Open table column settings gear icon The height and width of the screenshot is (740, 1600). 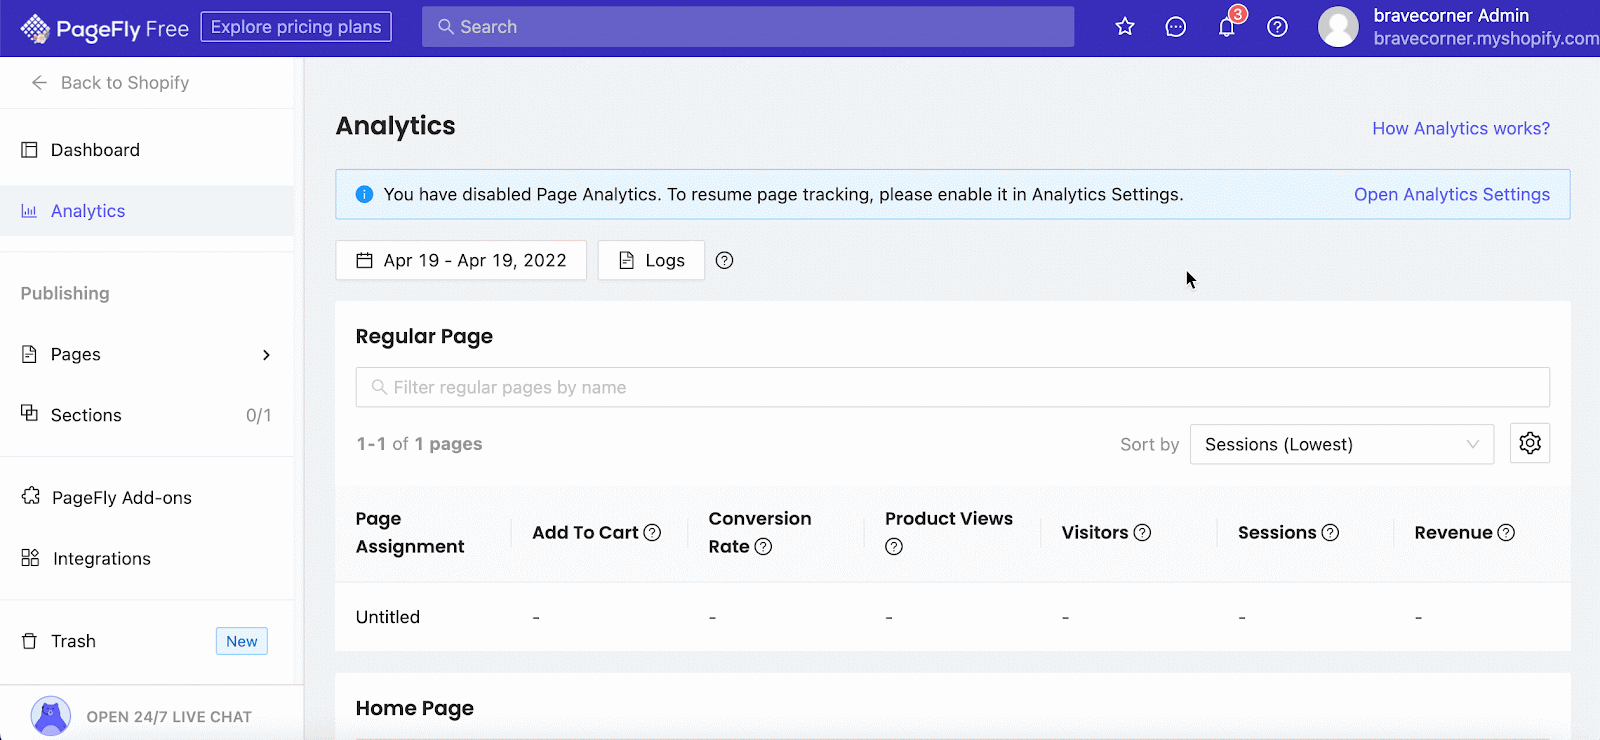point(1529,443)
